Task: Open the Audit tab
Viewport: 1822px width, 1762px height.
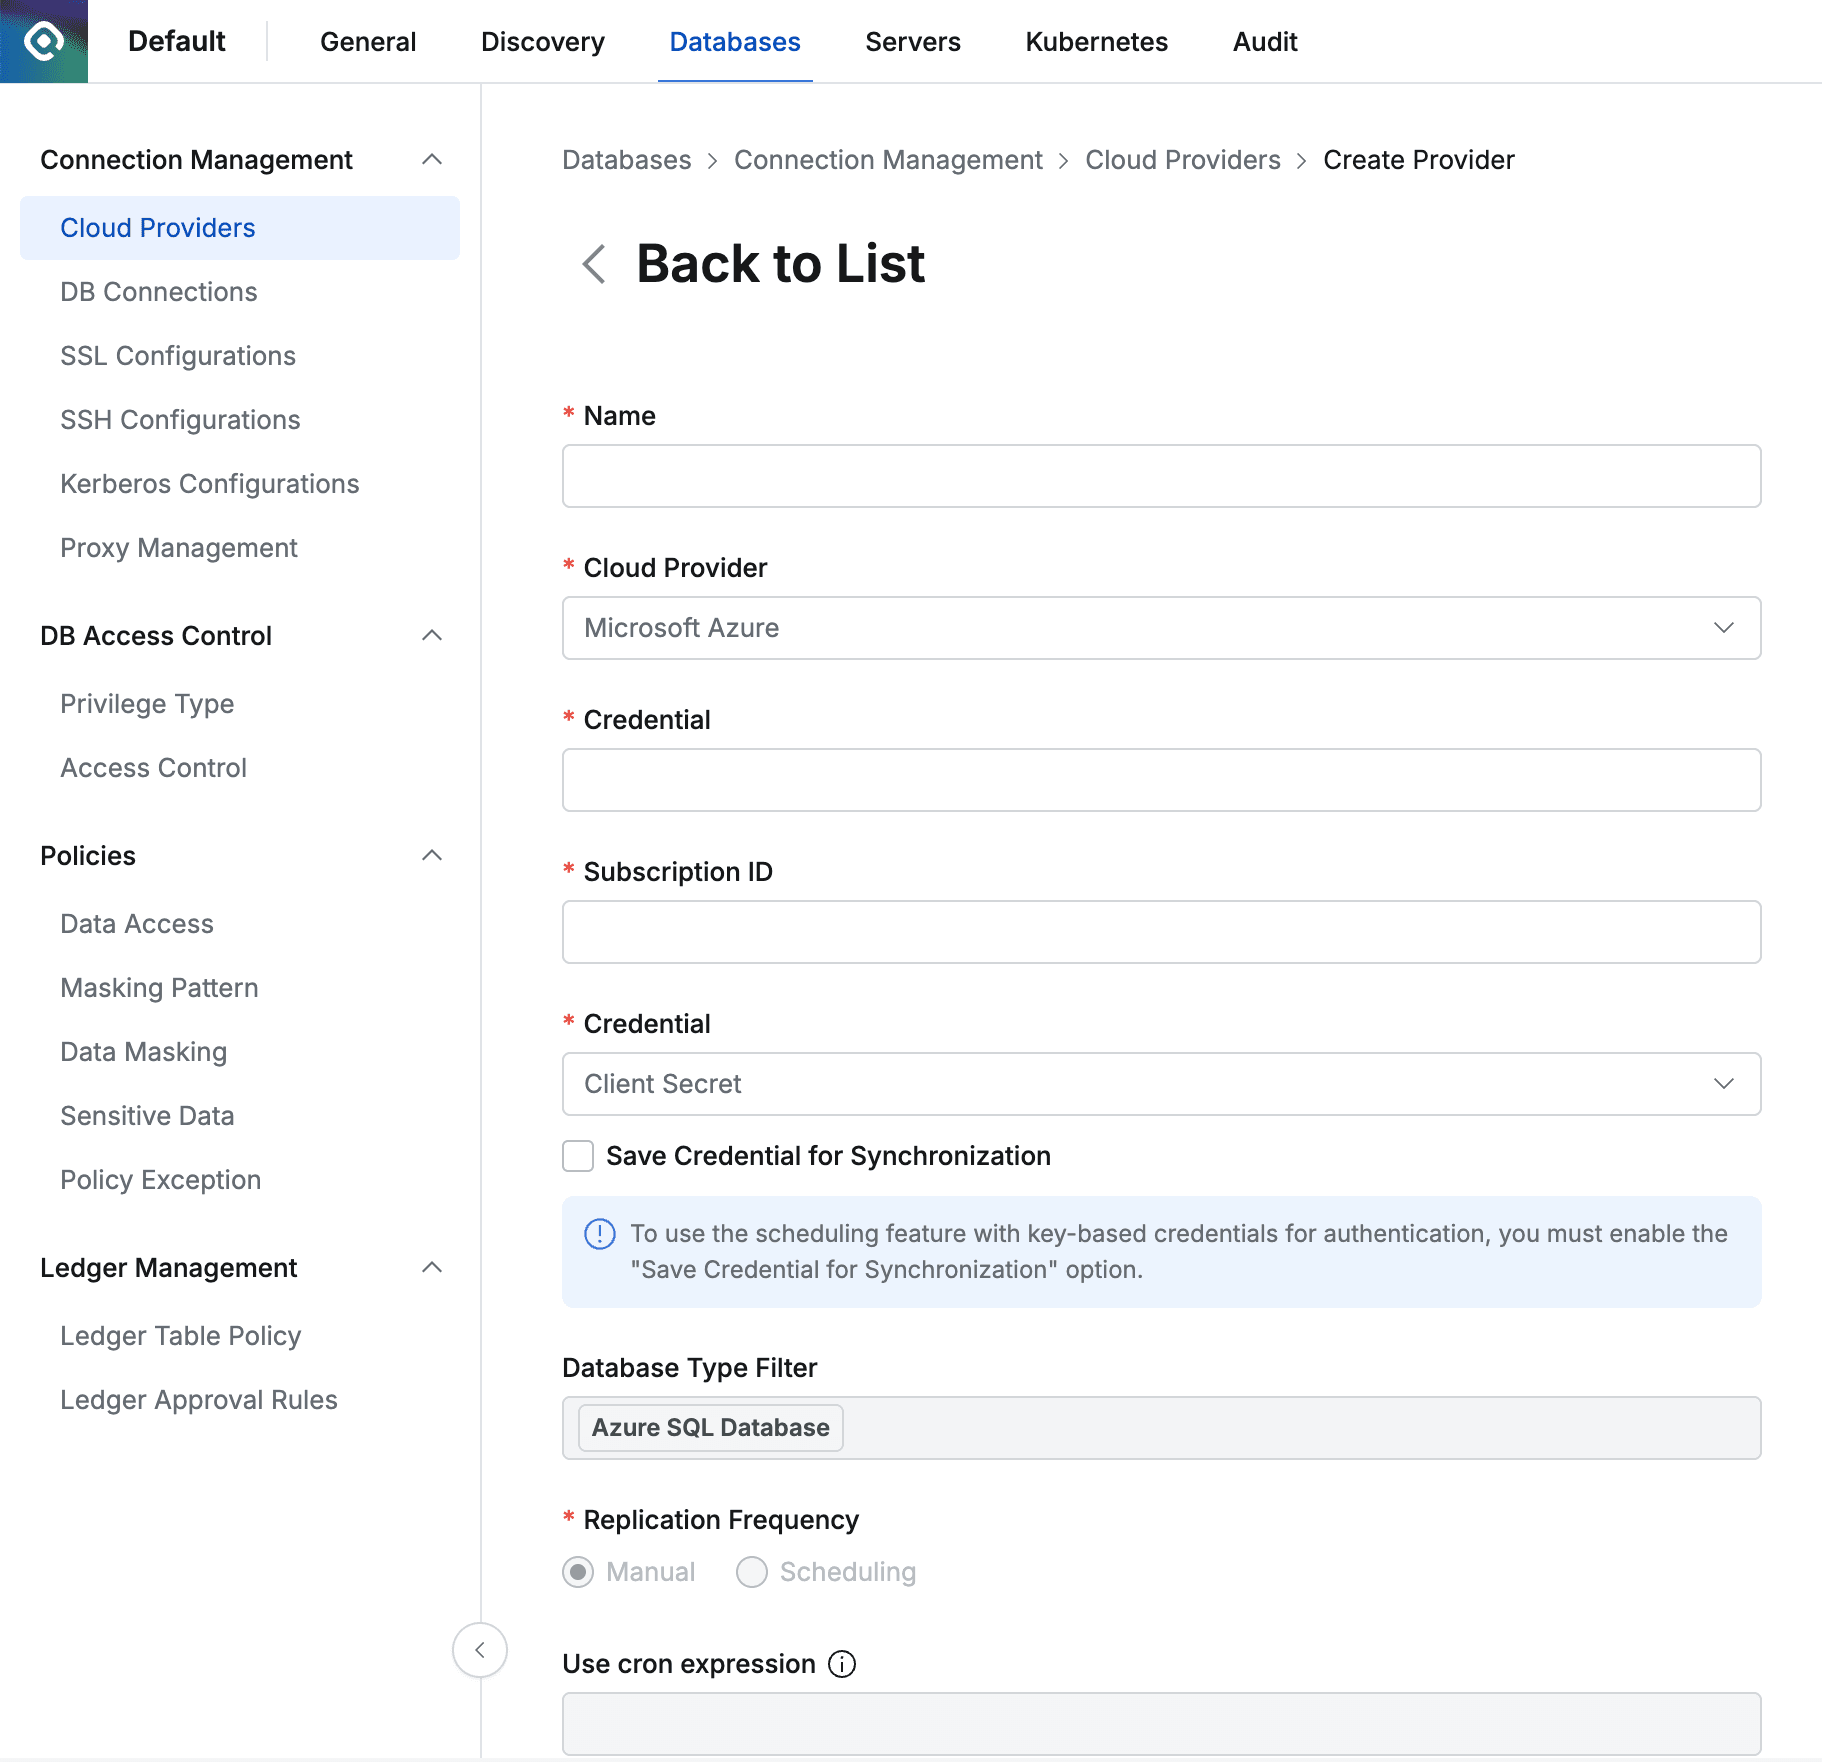Action: pyautogui.click(x=1264, y=41)
